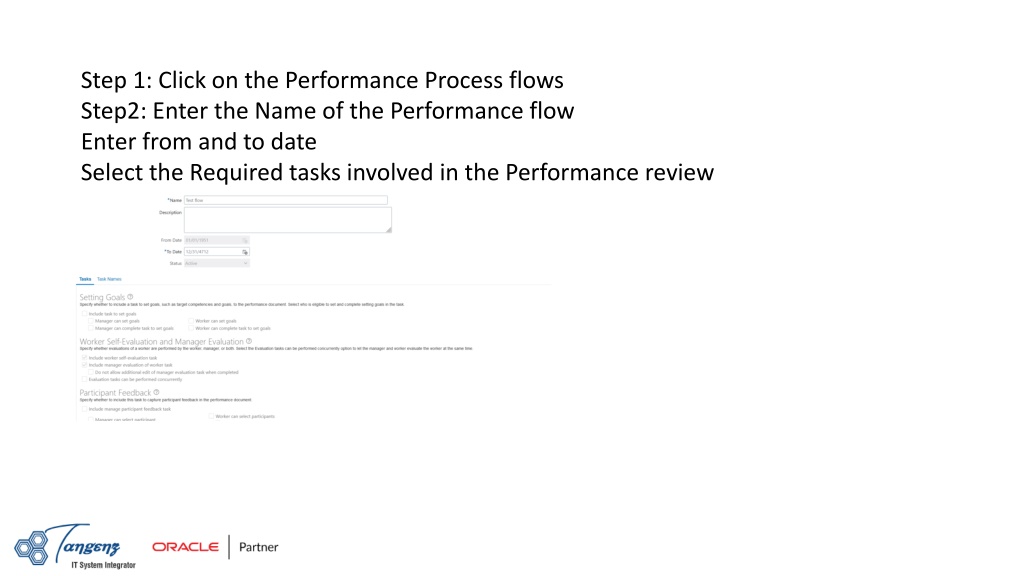The width and height of the screenshot is (1024, 576).
Task: Check Worker can set goals
Action: [x=191, y=321]
